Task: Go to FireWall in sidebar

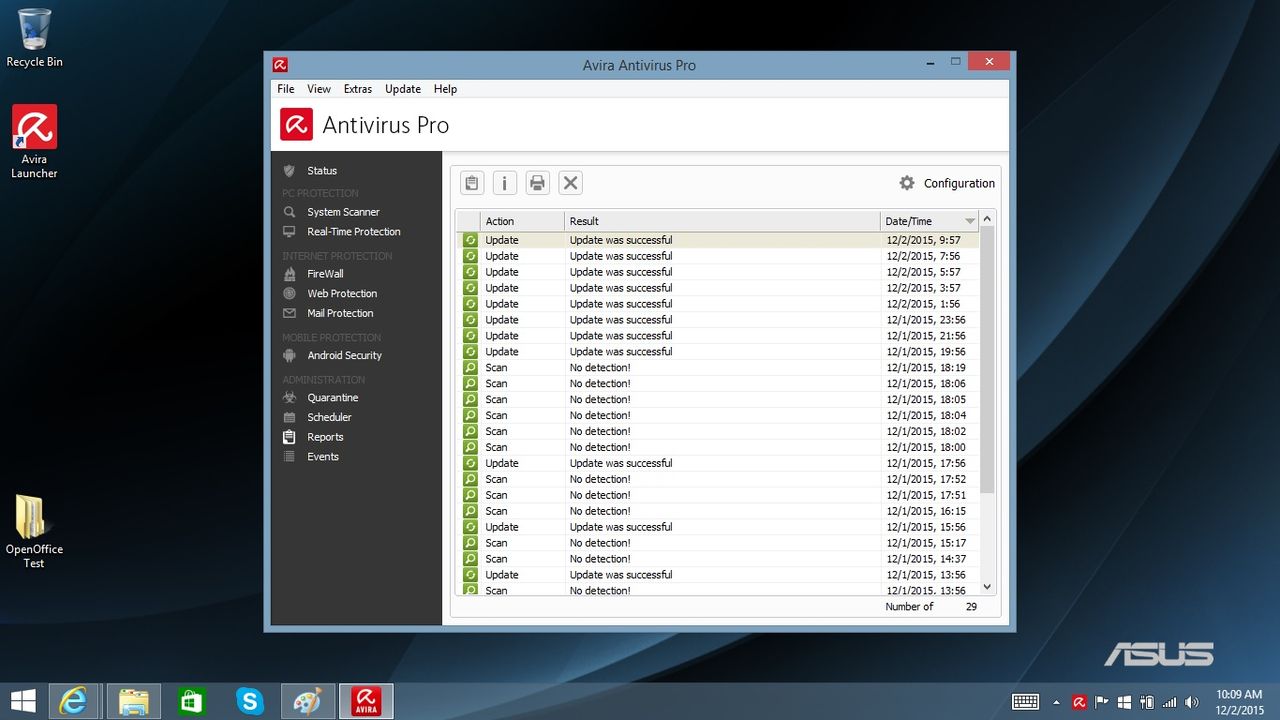Action: tap(325, 274)
